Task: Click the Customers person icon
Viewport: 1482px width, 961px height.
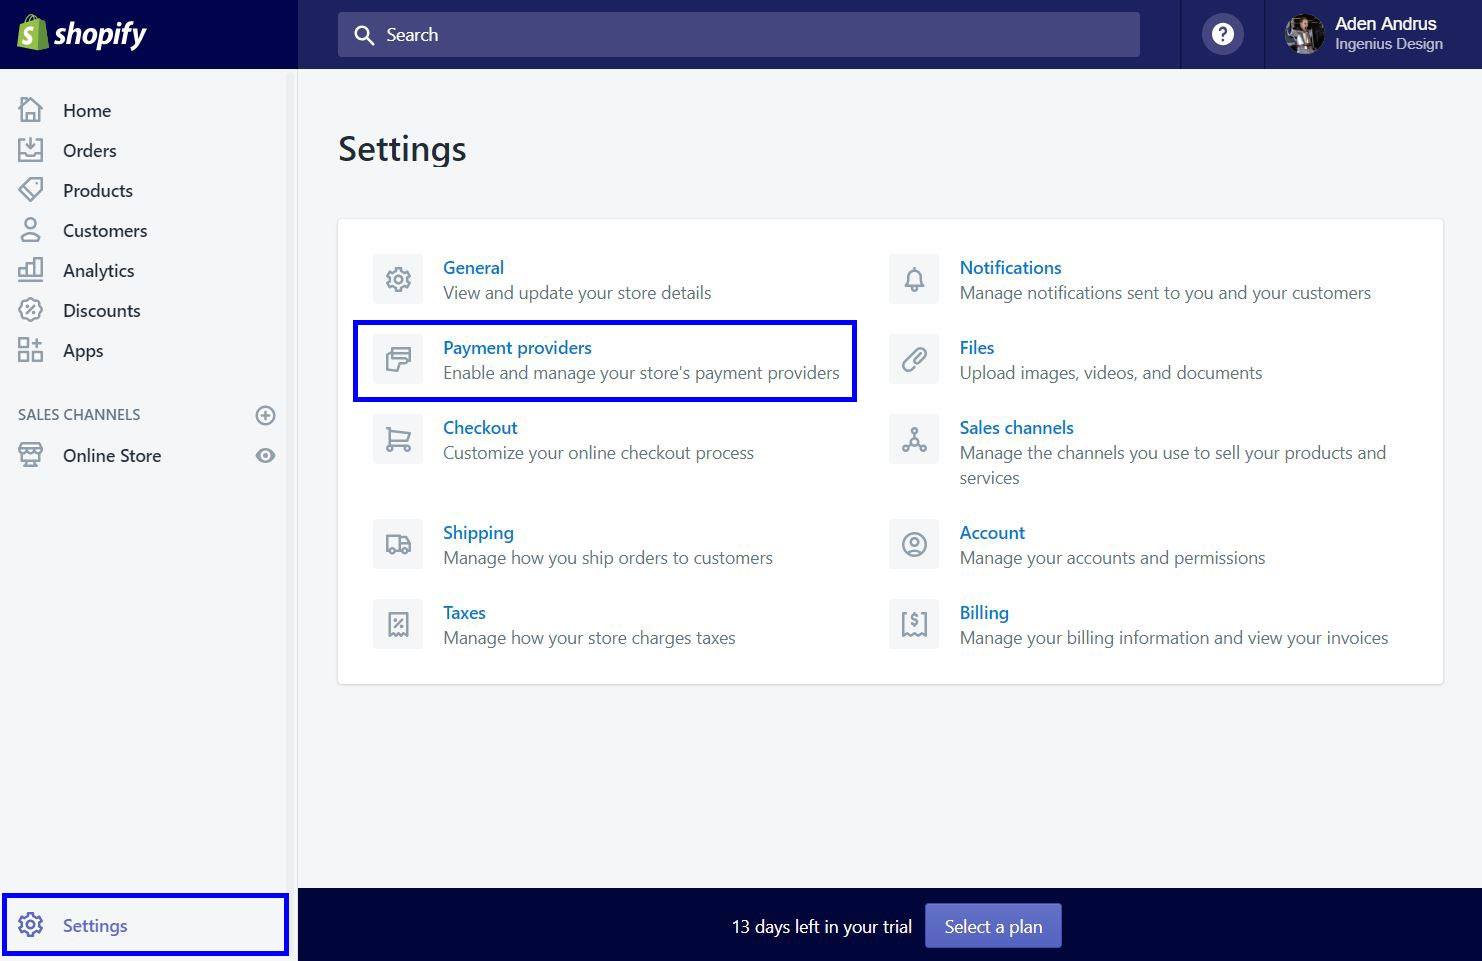Action: [31, 230]
